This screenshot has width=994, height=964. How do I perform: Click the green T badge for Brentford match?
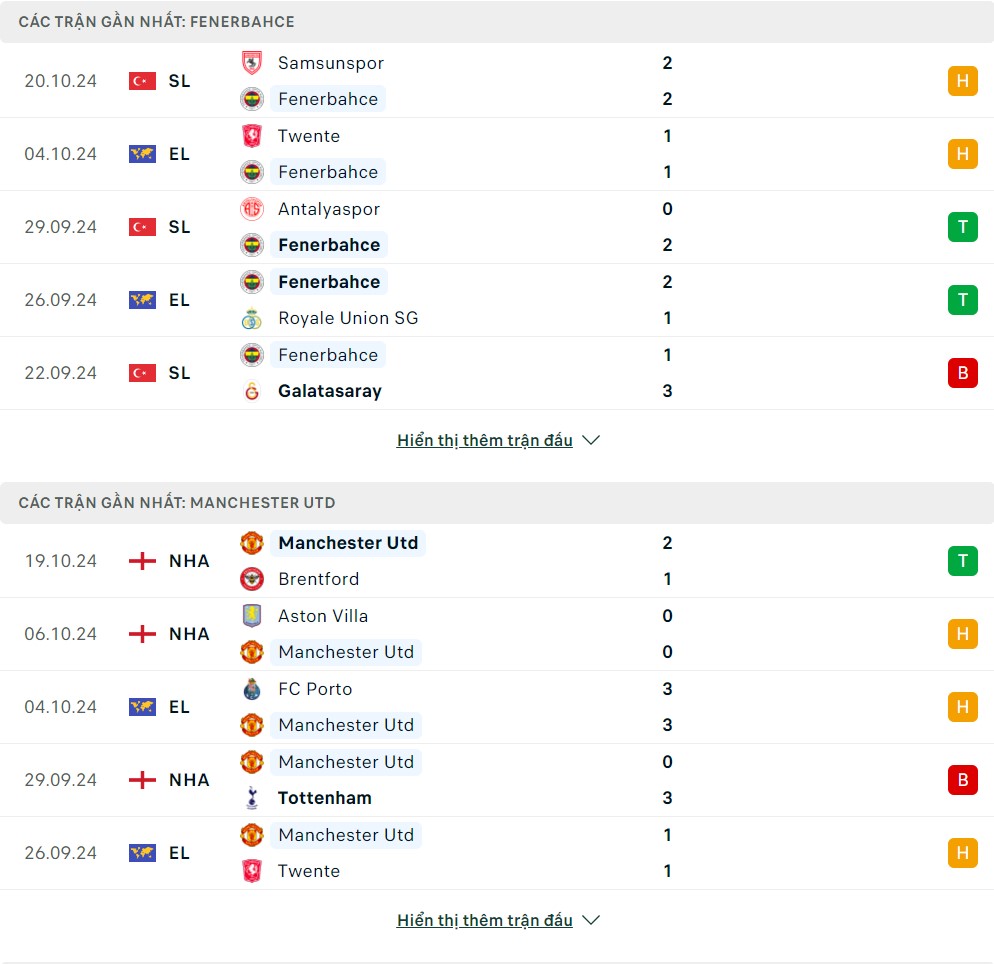962,561
